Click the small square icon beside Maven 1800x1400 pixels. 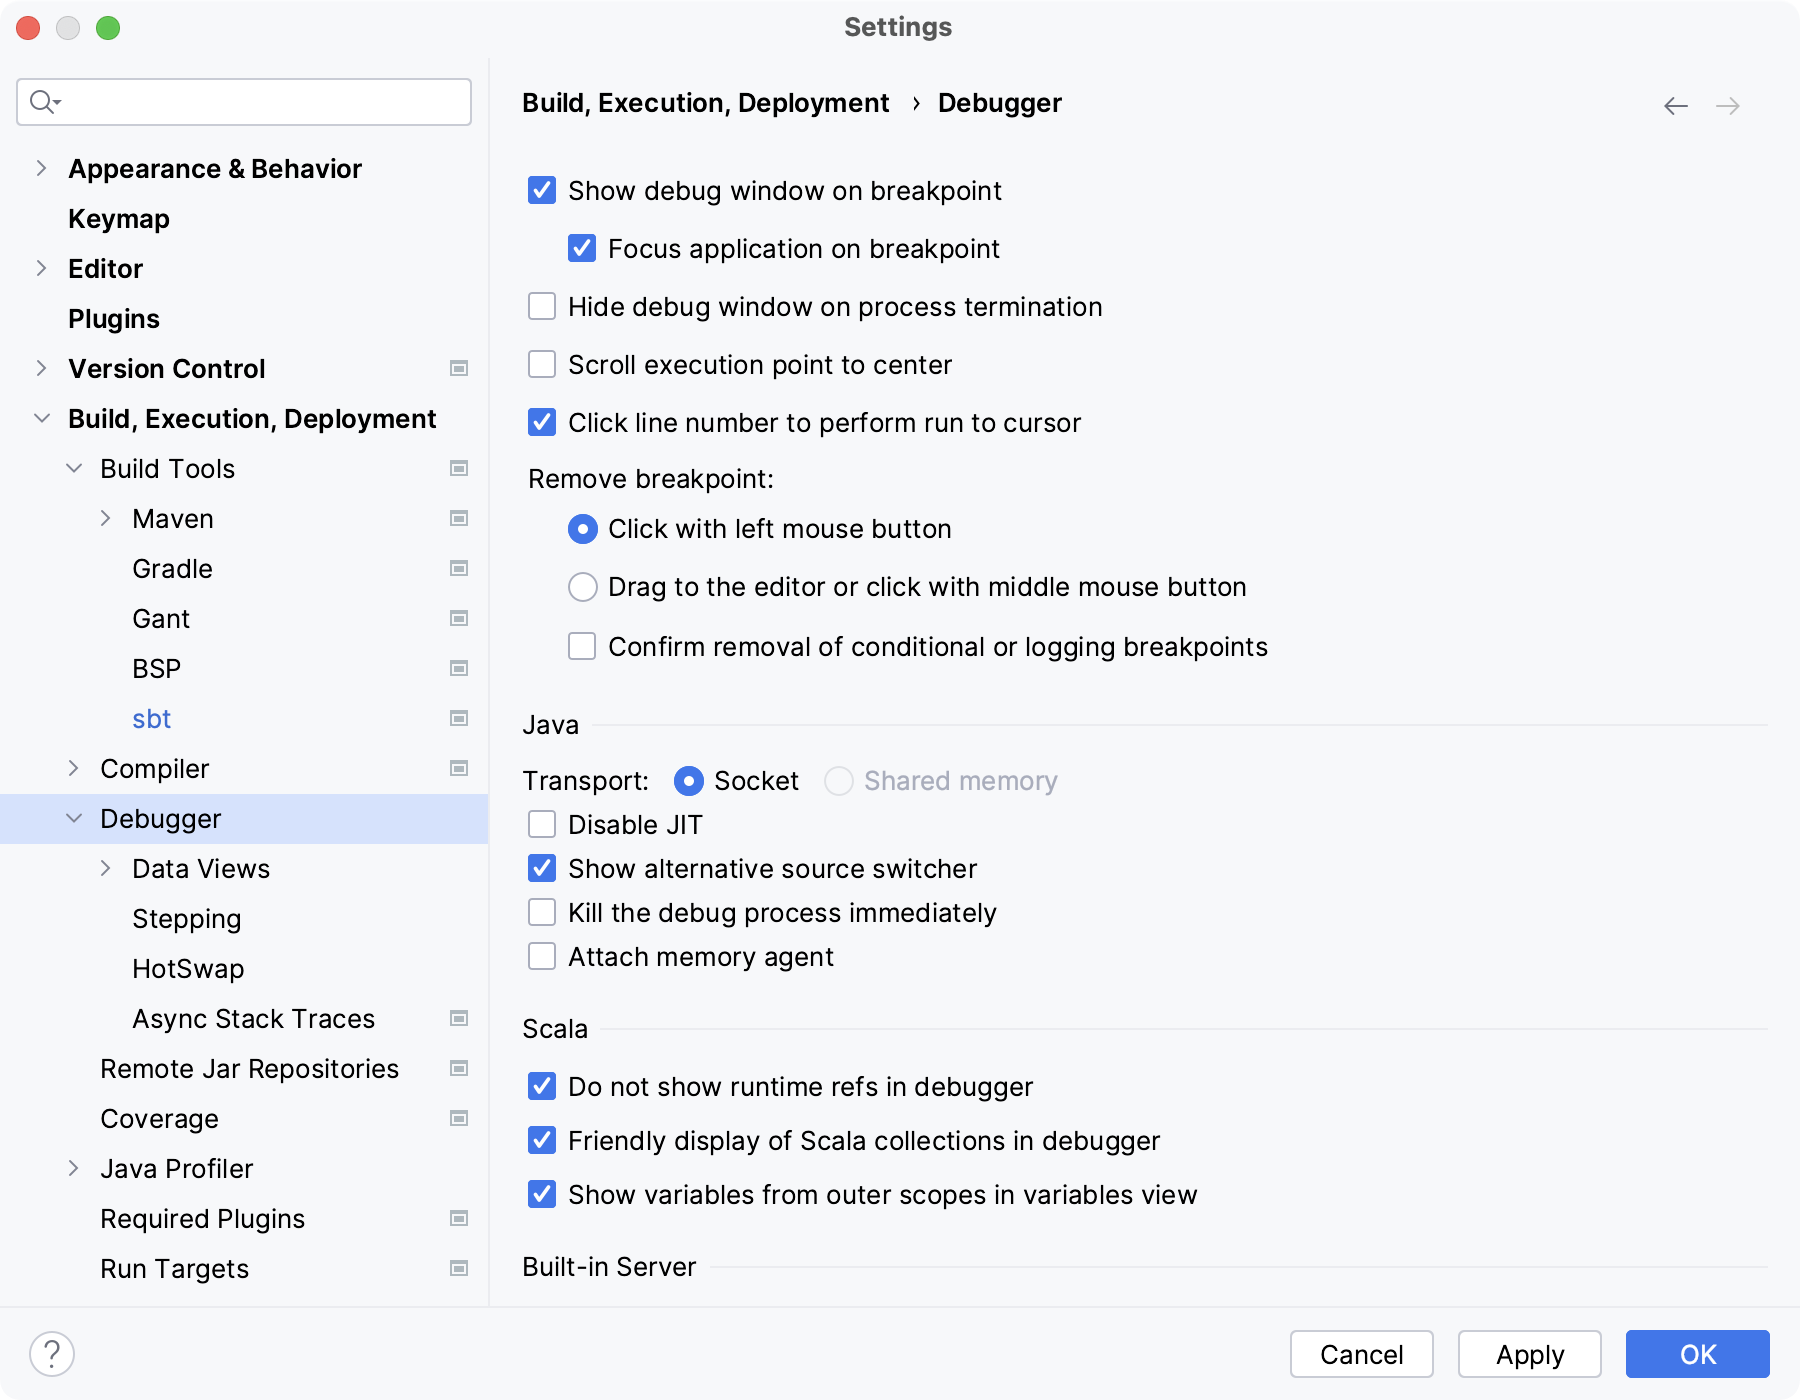(459, 518)
